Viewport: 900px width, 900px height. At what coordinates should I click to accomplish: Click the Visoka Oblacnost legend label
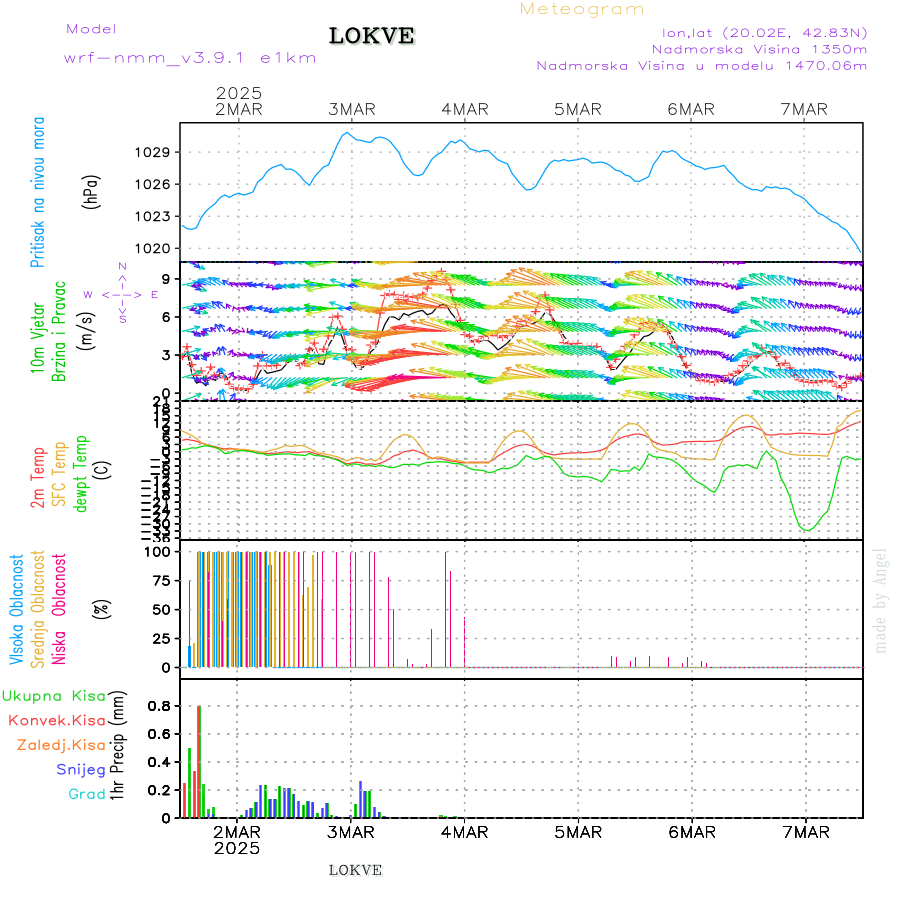17,610
